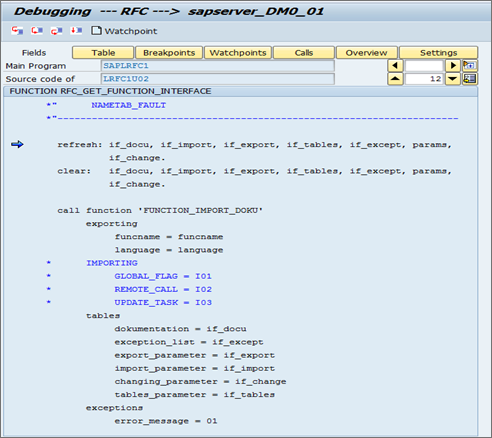Viewport: 492px width, 438px height.
Task: Click the 'exporting' keyword line
Action: coord(112,224)
